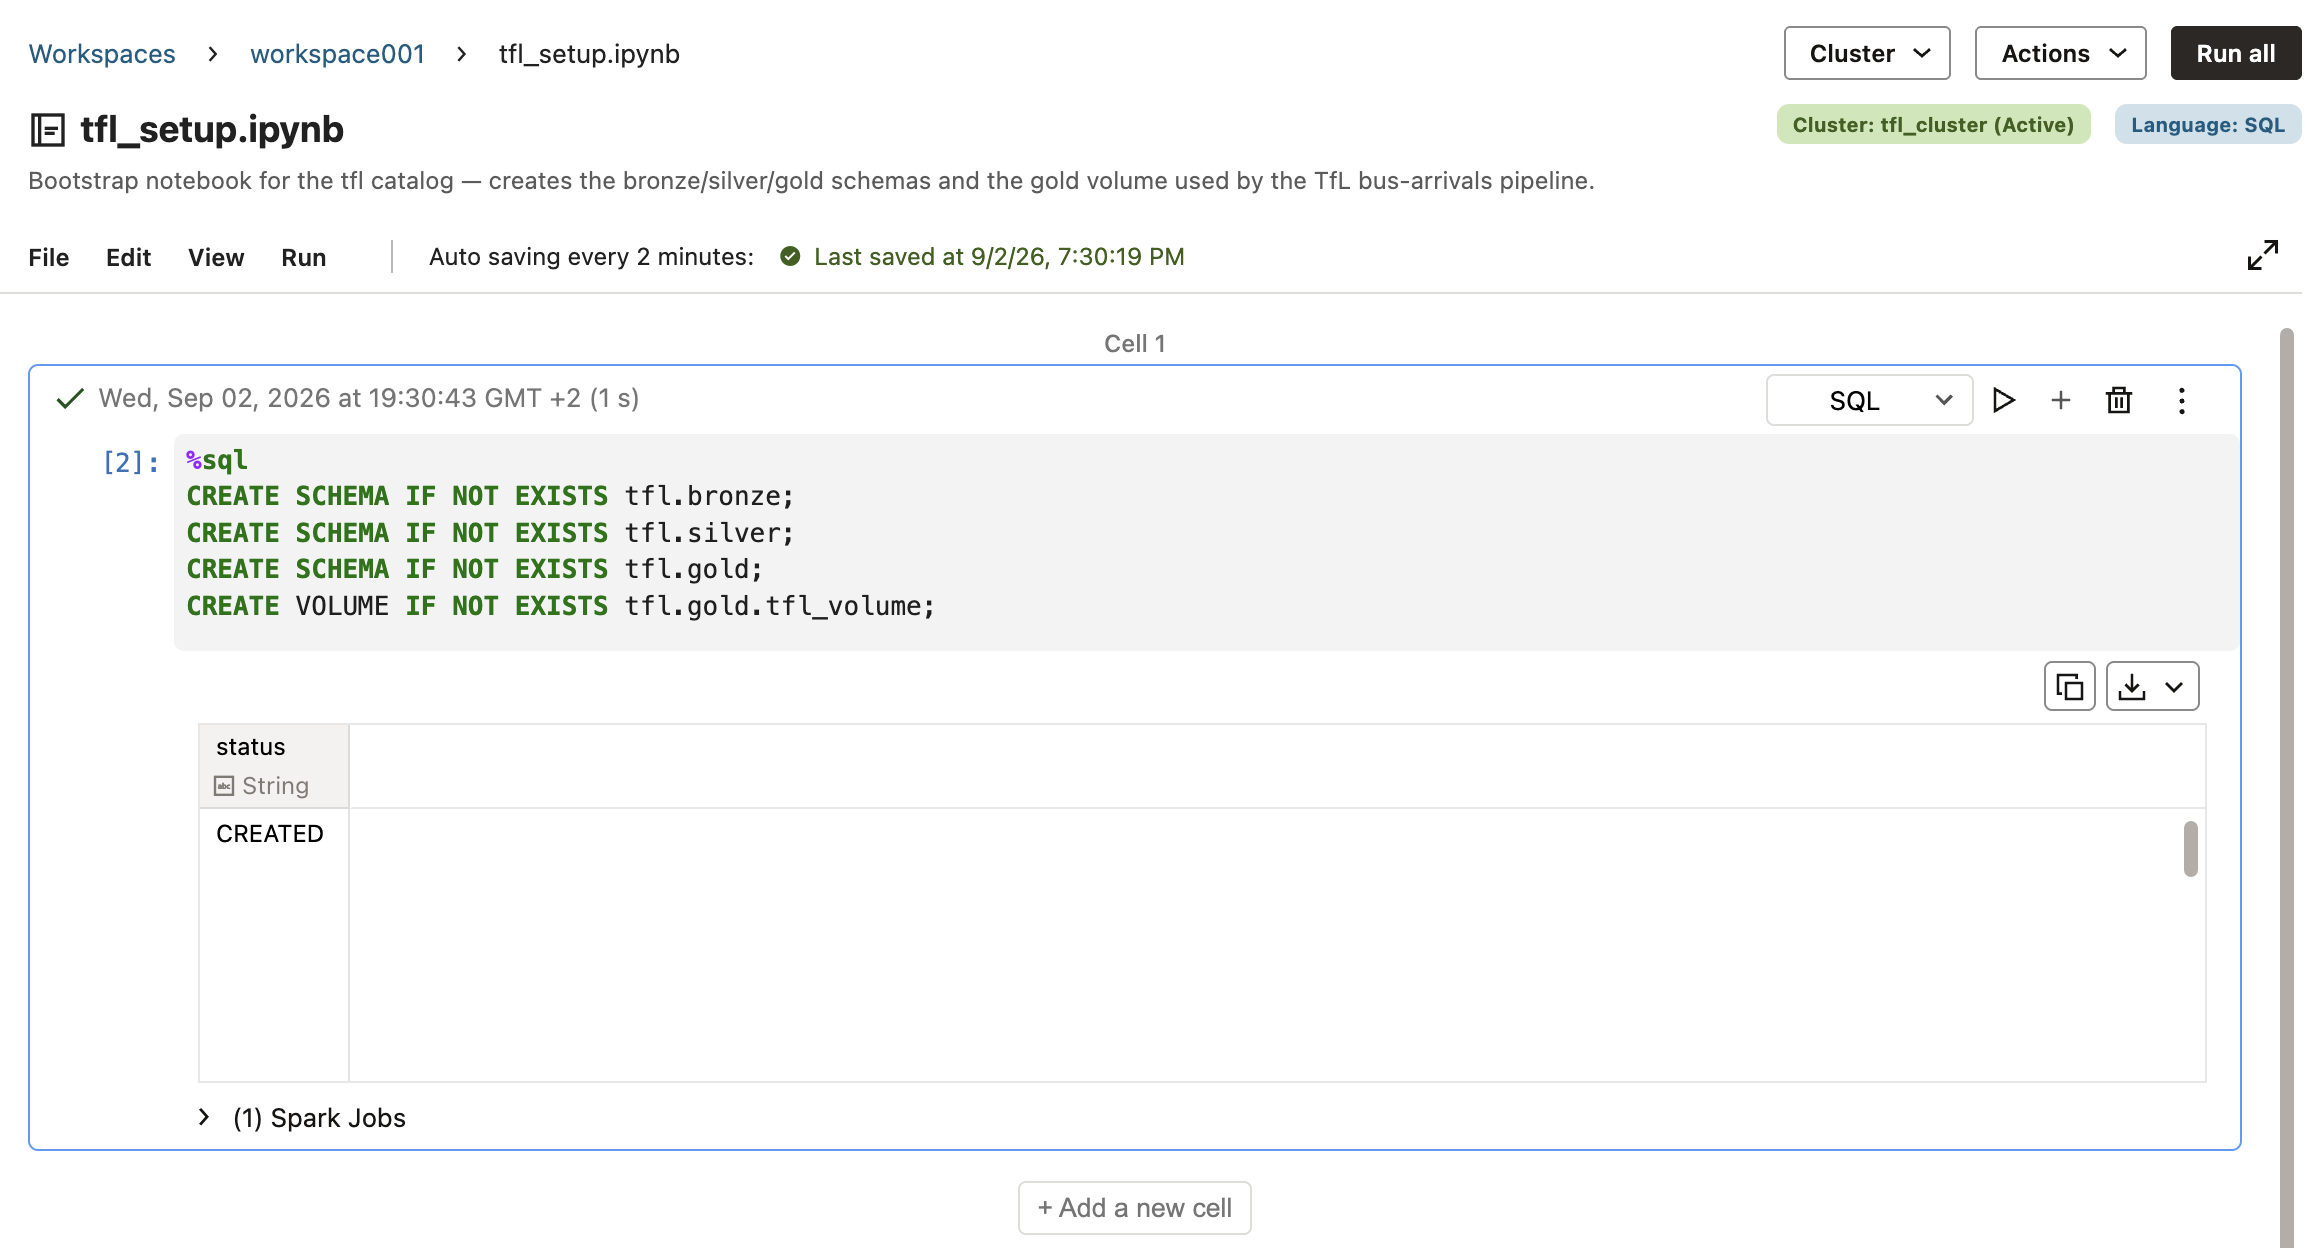Click tfl_setup.ipynb breadcrumb text
The image size is (2306, 1248).
pos(589,54)
